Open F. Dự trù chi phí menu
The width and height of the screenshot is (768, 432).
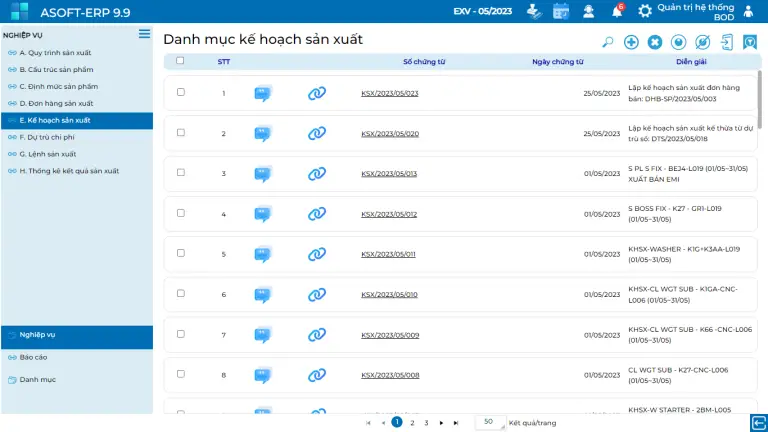click(47, 137)
